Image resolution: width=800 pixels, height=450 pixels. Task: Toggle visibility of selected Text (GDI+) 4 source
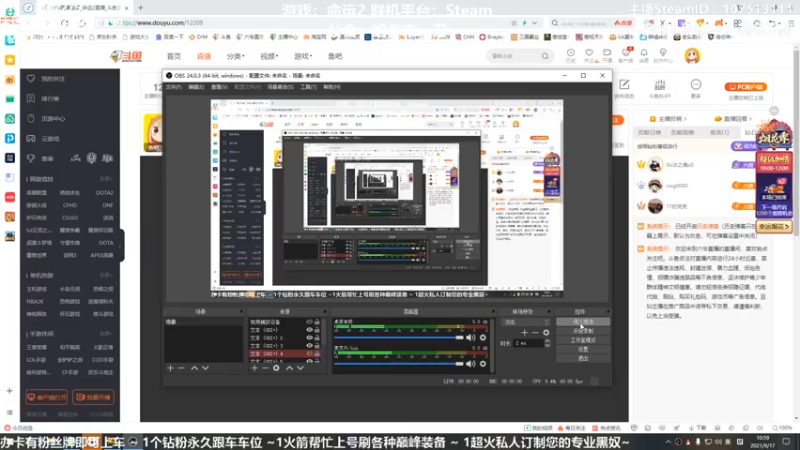(309, 354)
